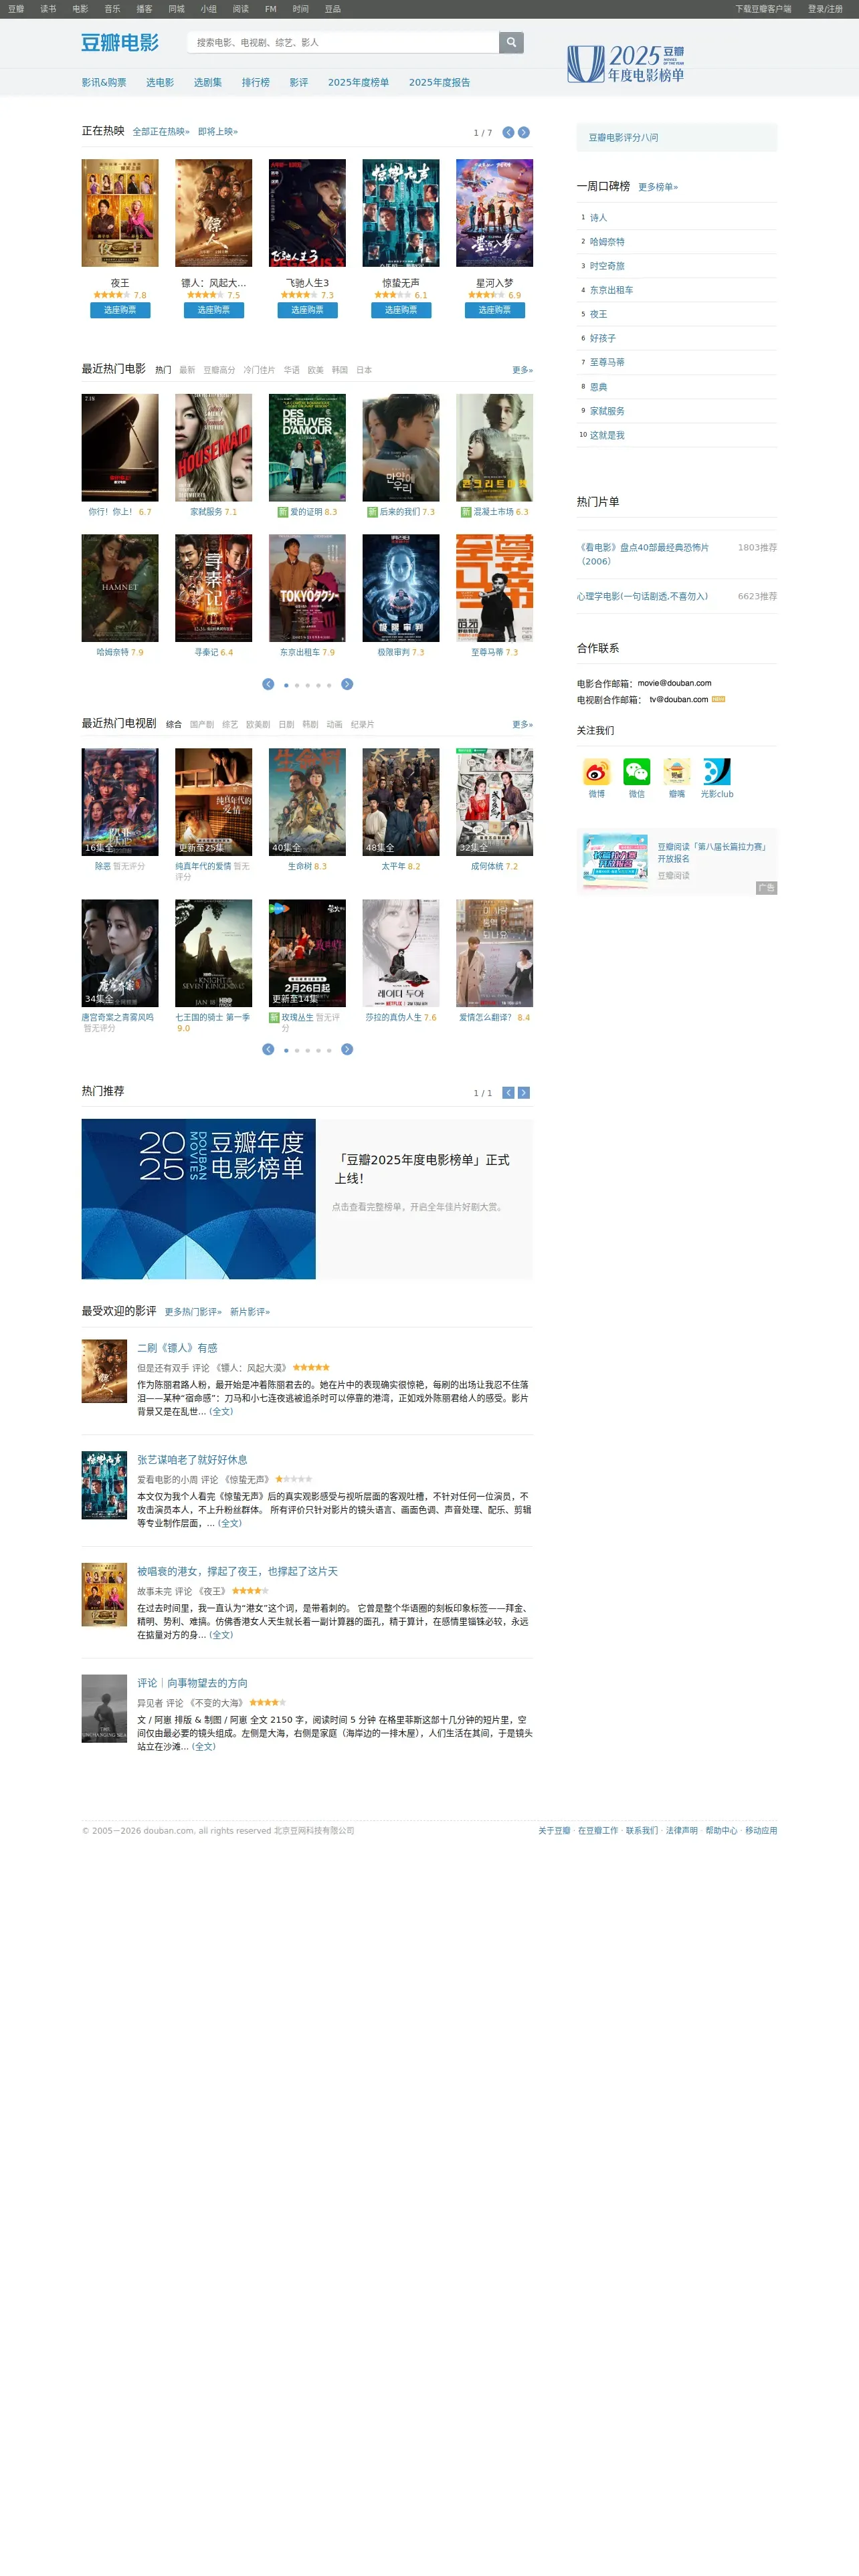Select the 排行榜 nav tab
The image size is (859, 2576).
(x=255, y=82)
